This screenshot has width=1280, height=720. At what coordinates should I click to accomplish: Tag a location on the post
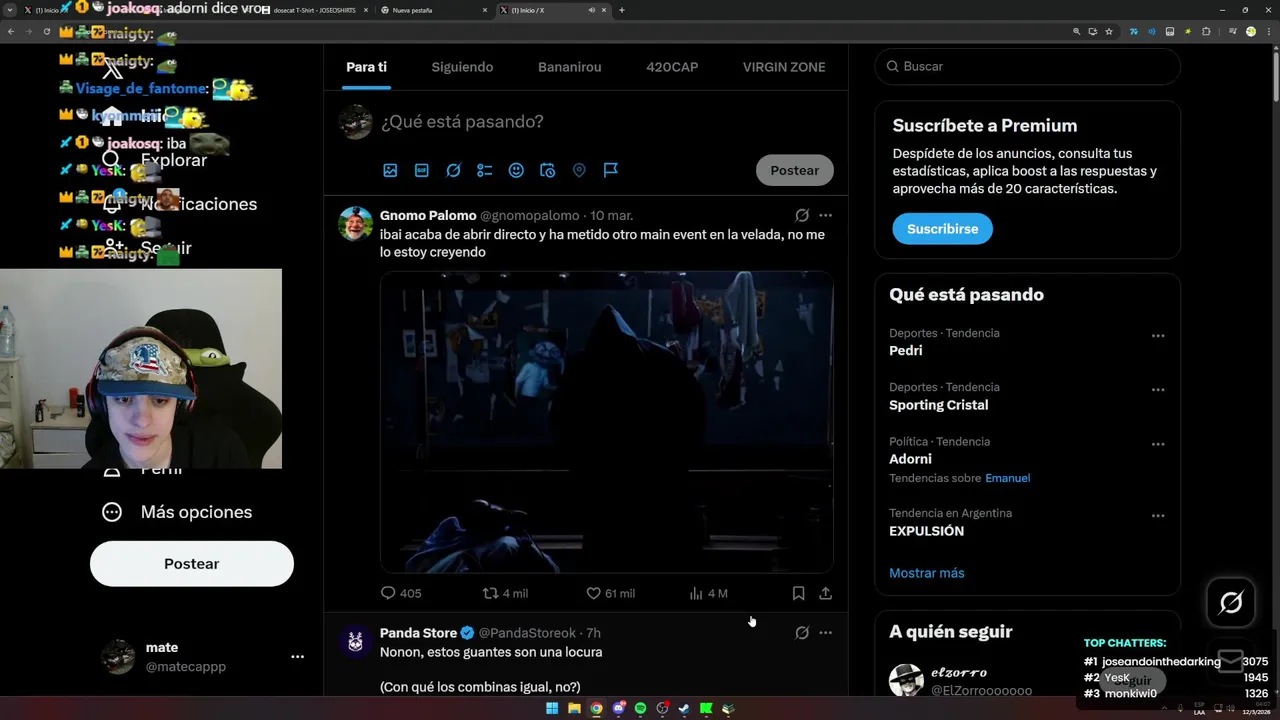tap(579, 170)
